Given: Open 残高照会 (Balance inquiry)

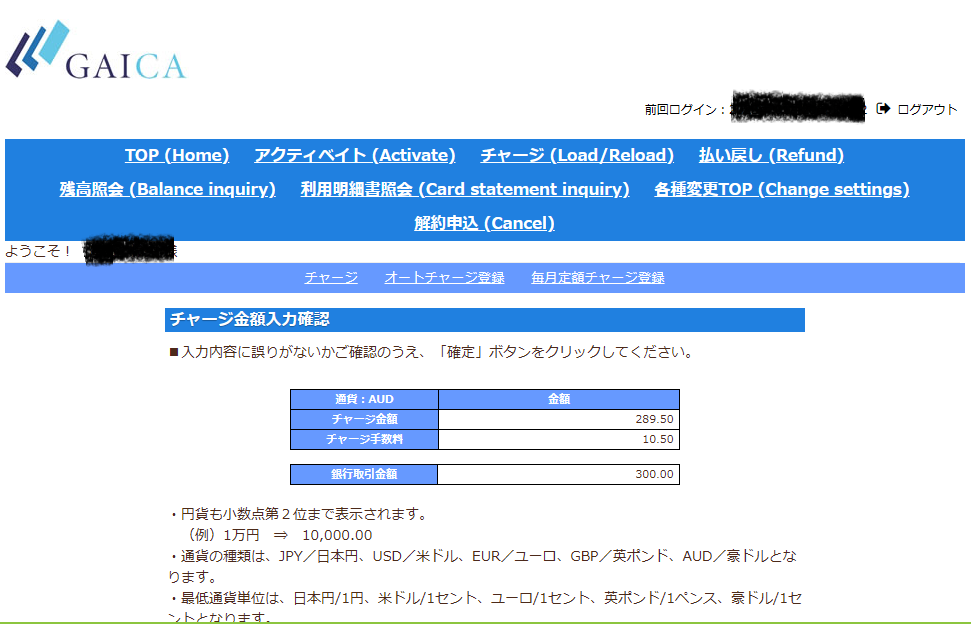Looking at the screenshot, I should pyautogui.click(x=168, y=189).
